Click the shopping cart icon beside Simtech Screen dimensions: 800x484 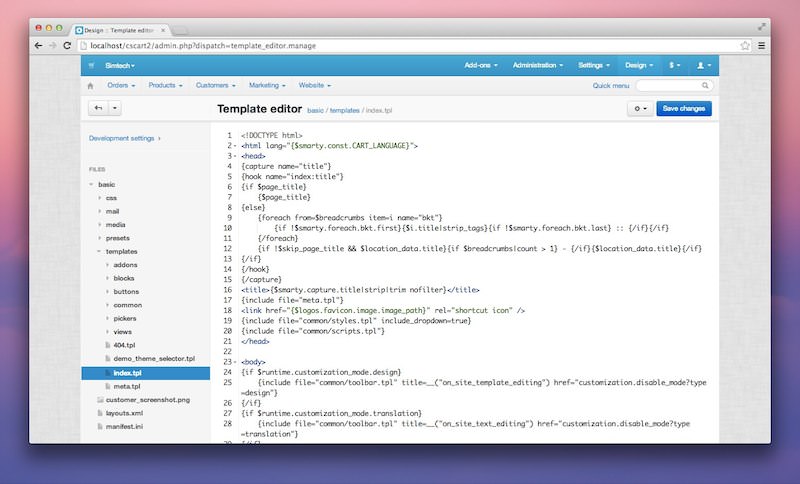[92, 65]
